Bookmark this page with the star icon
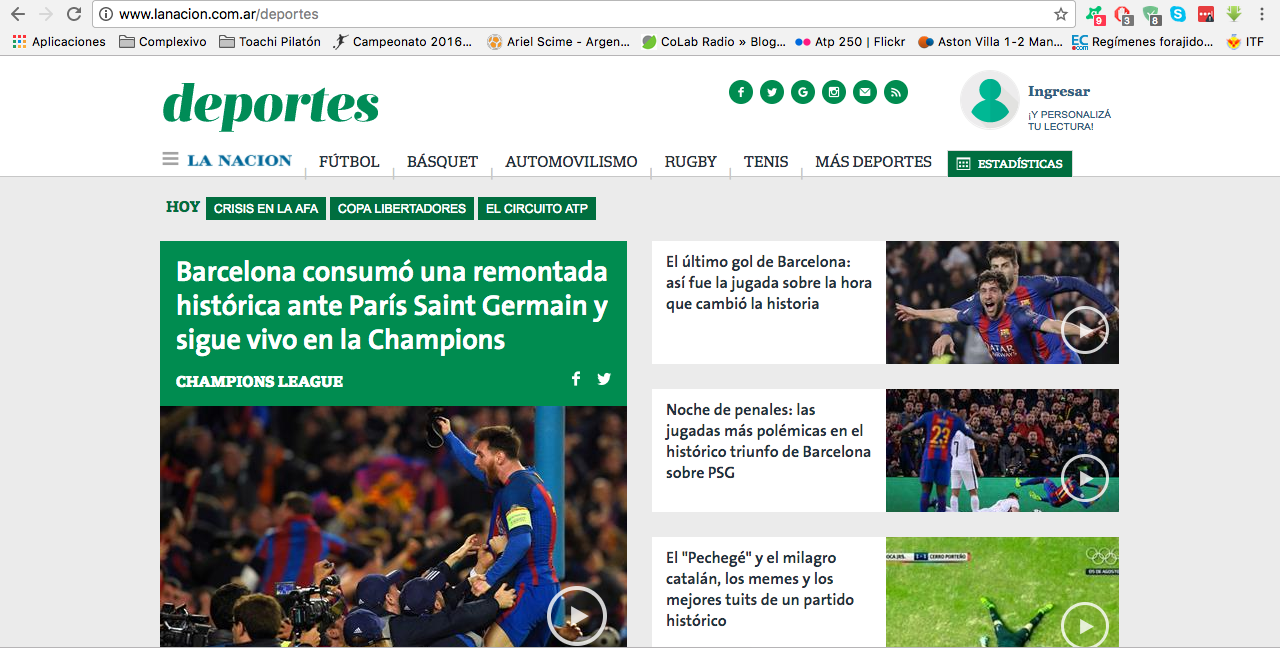 pos(1061,14)
